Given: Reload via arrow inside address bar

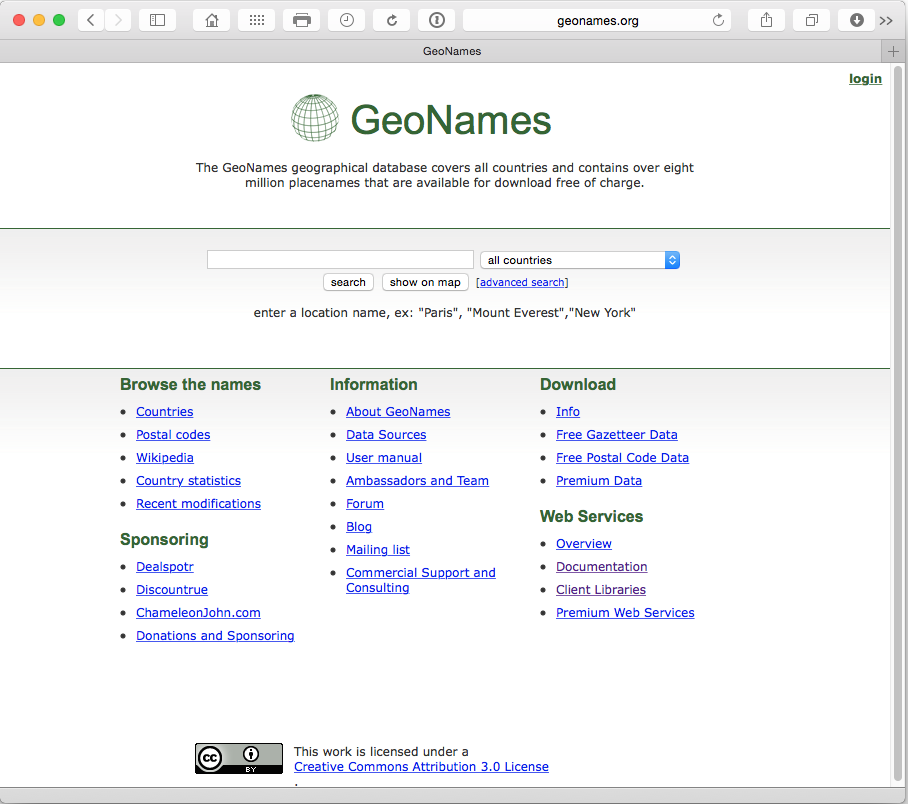Looking at the screenshot, I should [718, 20].
